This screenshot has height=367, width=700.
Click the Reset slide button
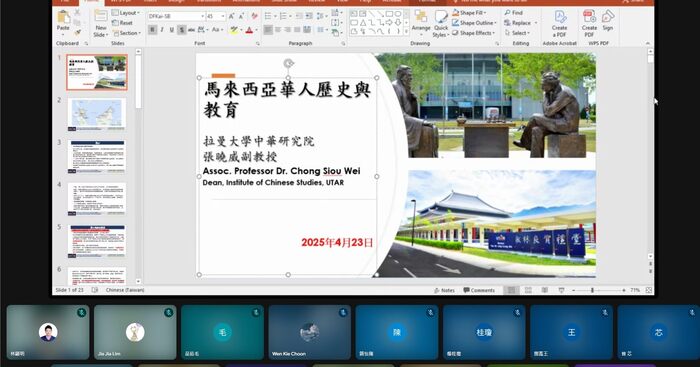[x=122, y=23]
